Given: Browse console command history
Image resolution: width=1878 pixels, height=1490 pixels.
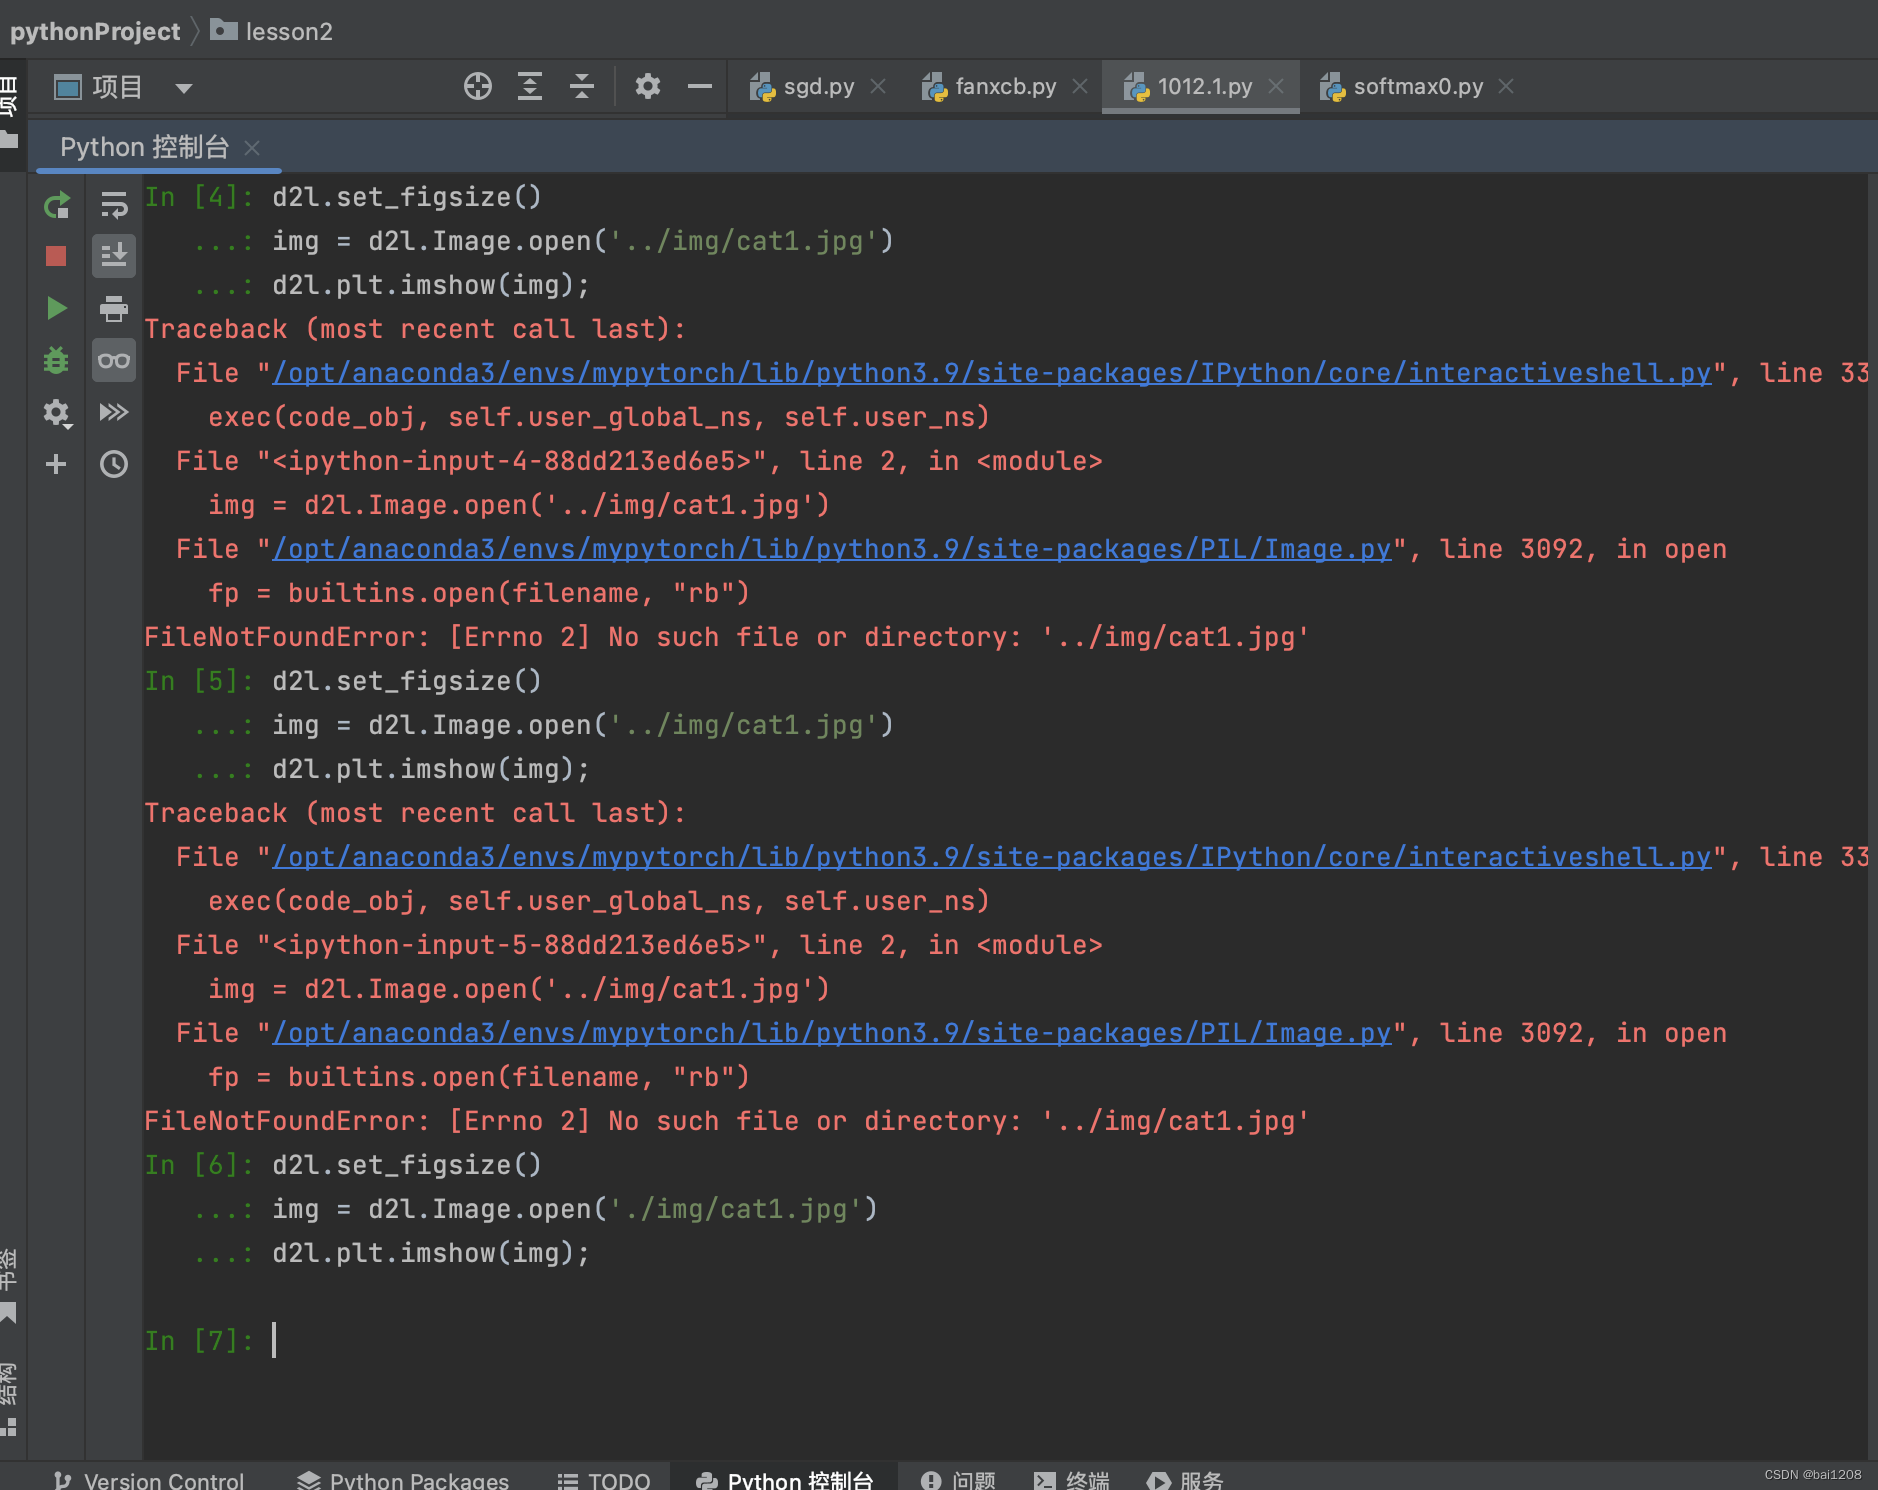Looking at the screenshot, I should 113,463.
